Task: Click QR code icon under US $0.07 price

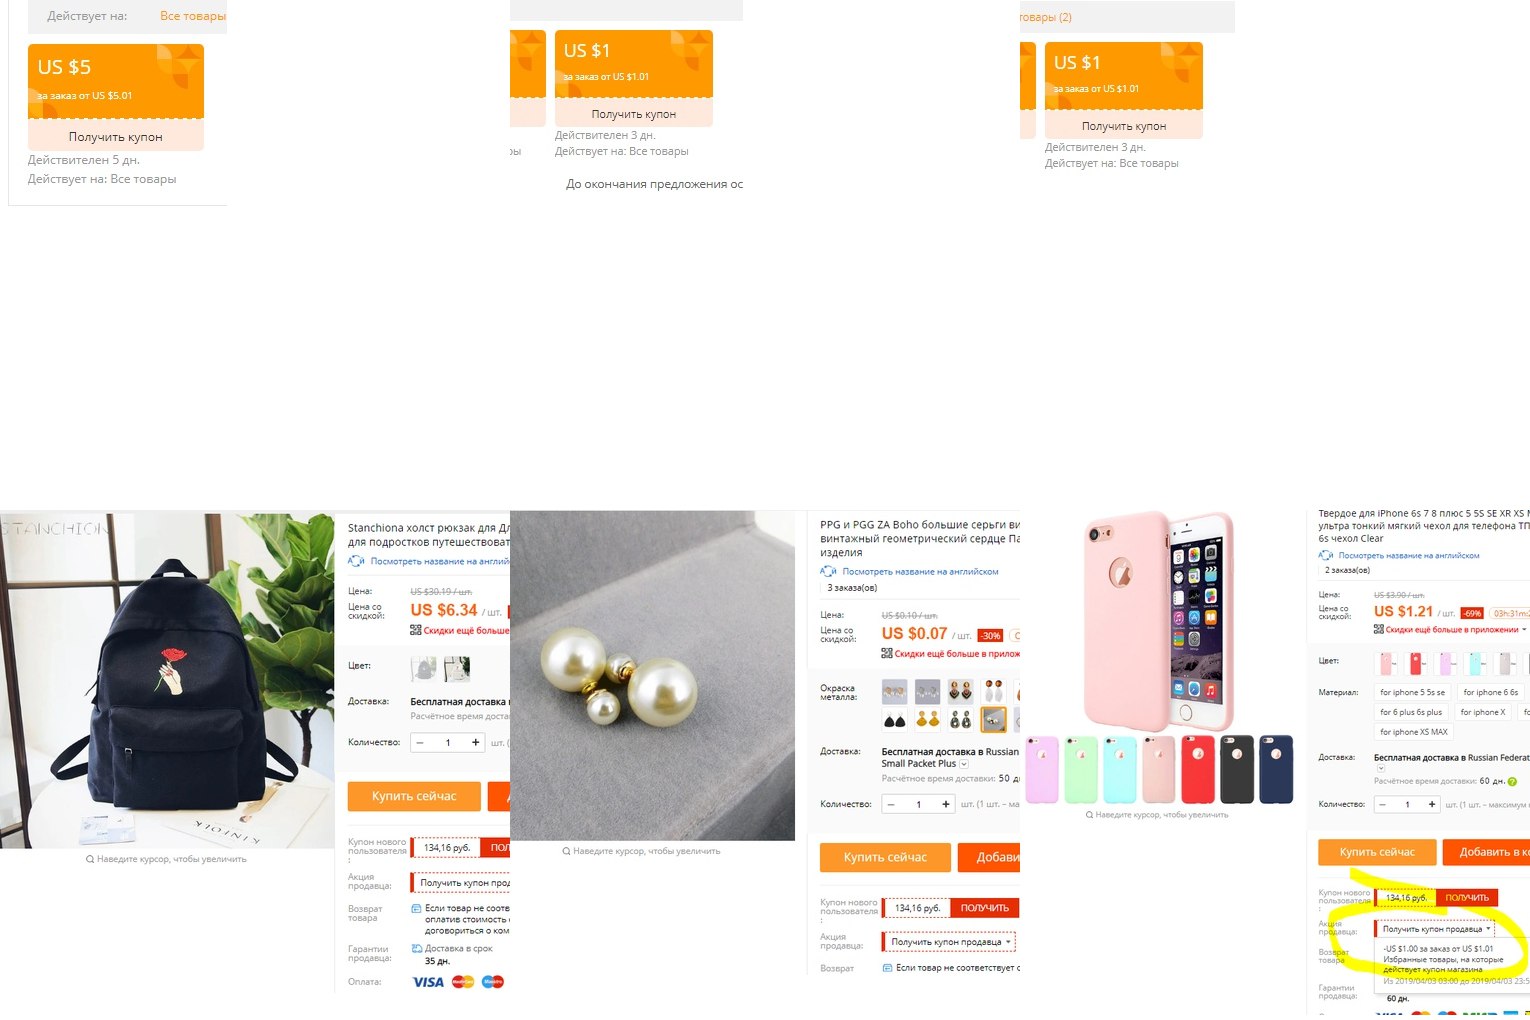Action: pos(886,653)
